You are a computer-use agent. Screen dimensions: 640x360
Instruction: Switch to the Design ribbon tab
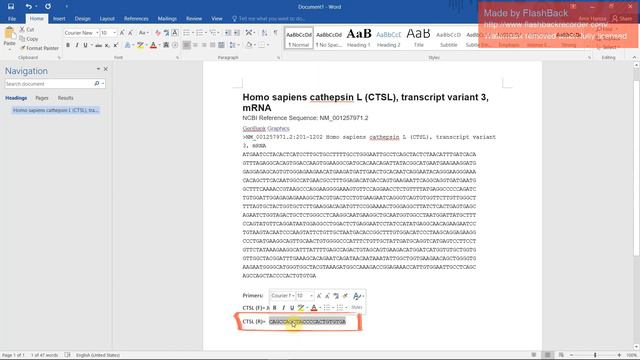pyautogui.click(x=82, y=19)
